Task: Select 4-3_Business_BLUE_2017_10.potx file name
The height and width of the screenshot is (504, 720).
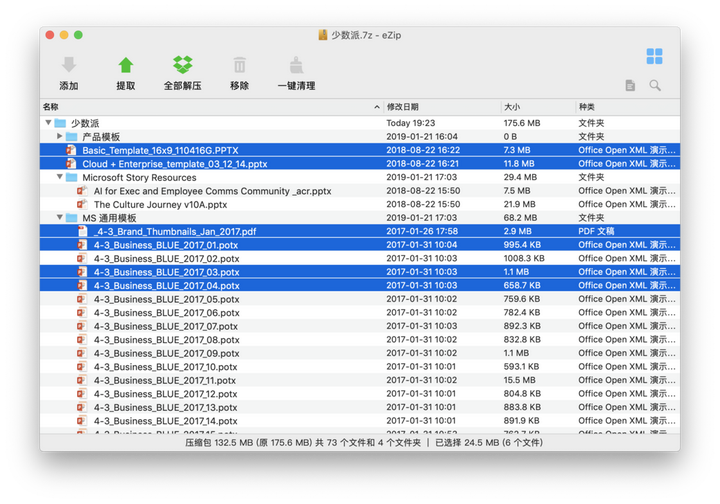Action: pos(165,367)
